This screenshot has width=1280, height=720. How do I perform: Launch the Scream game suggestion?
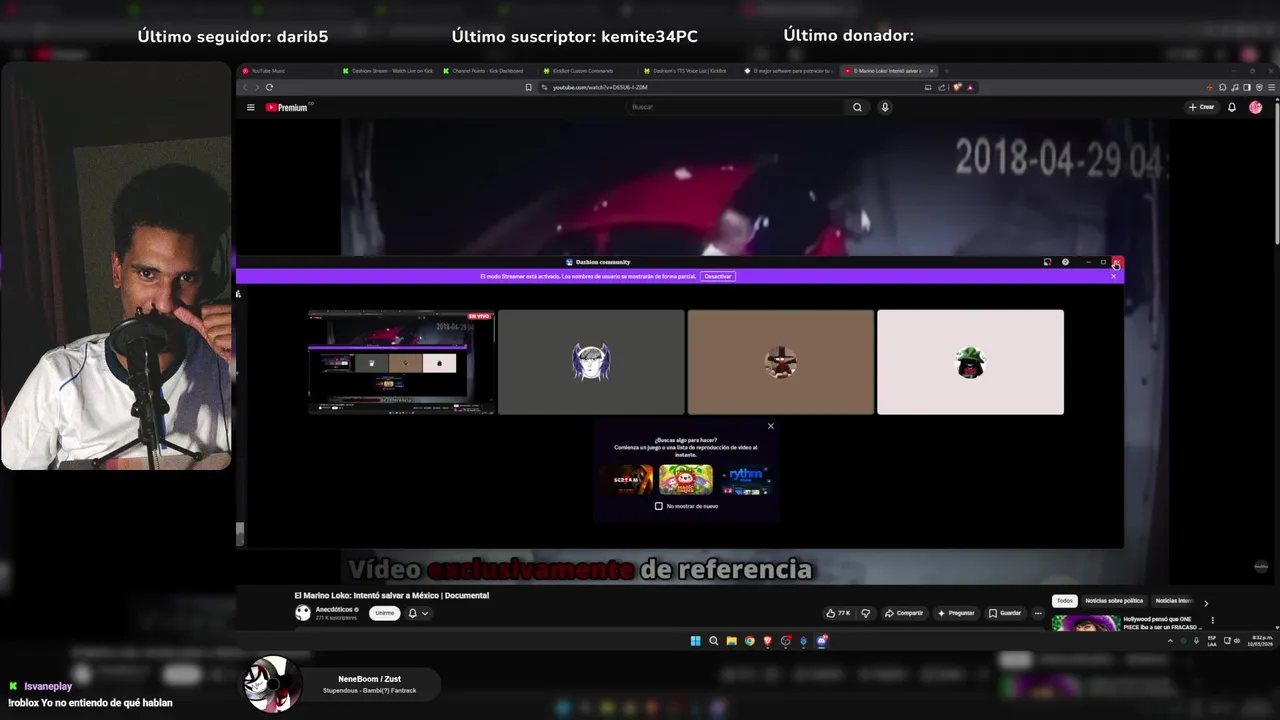coord(627,480)
